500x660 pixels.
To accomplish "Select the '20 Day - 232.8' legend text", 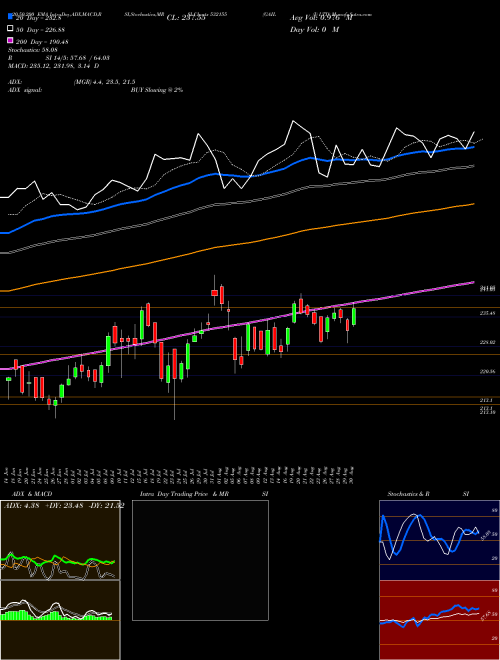I will pyautogui.click(x=39, y=18).
